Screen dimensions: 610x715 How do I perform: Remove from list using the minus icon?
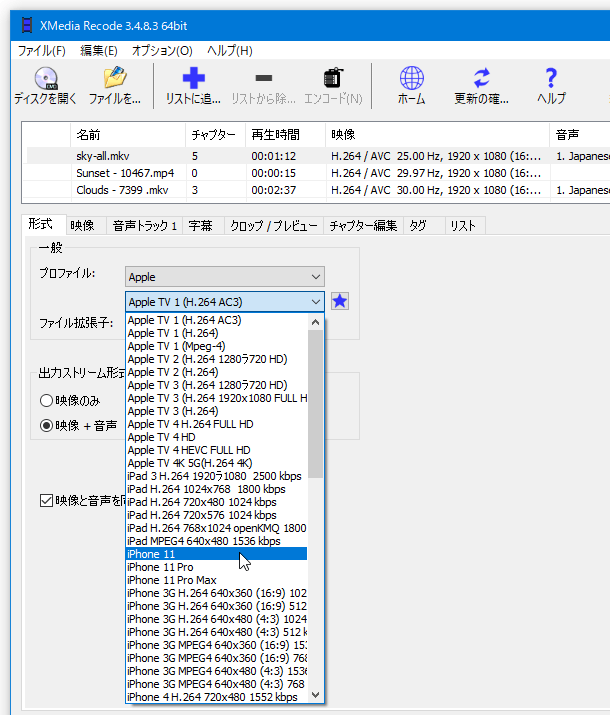click(x=264, y=86)
